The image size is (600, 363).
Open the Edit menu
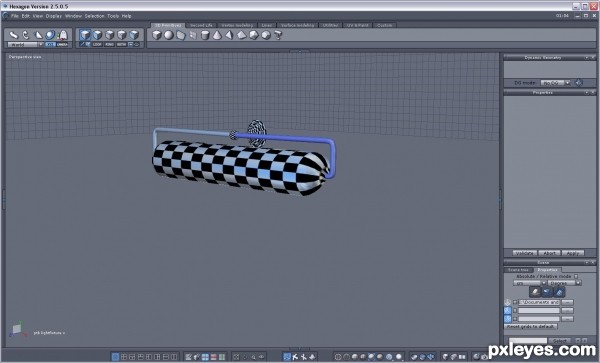coord(25,16)
